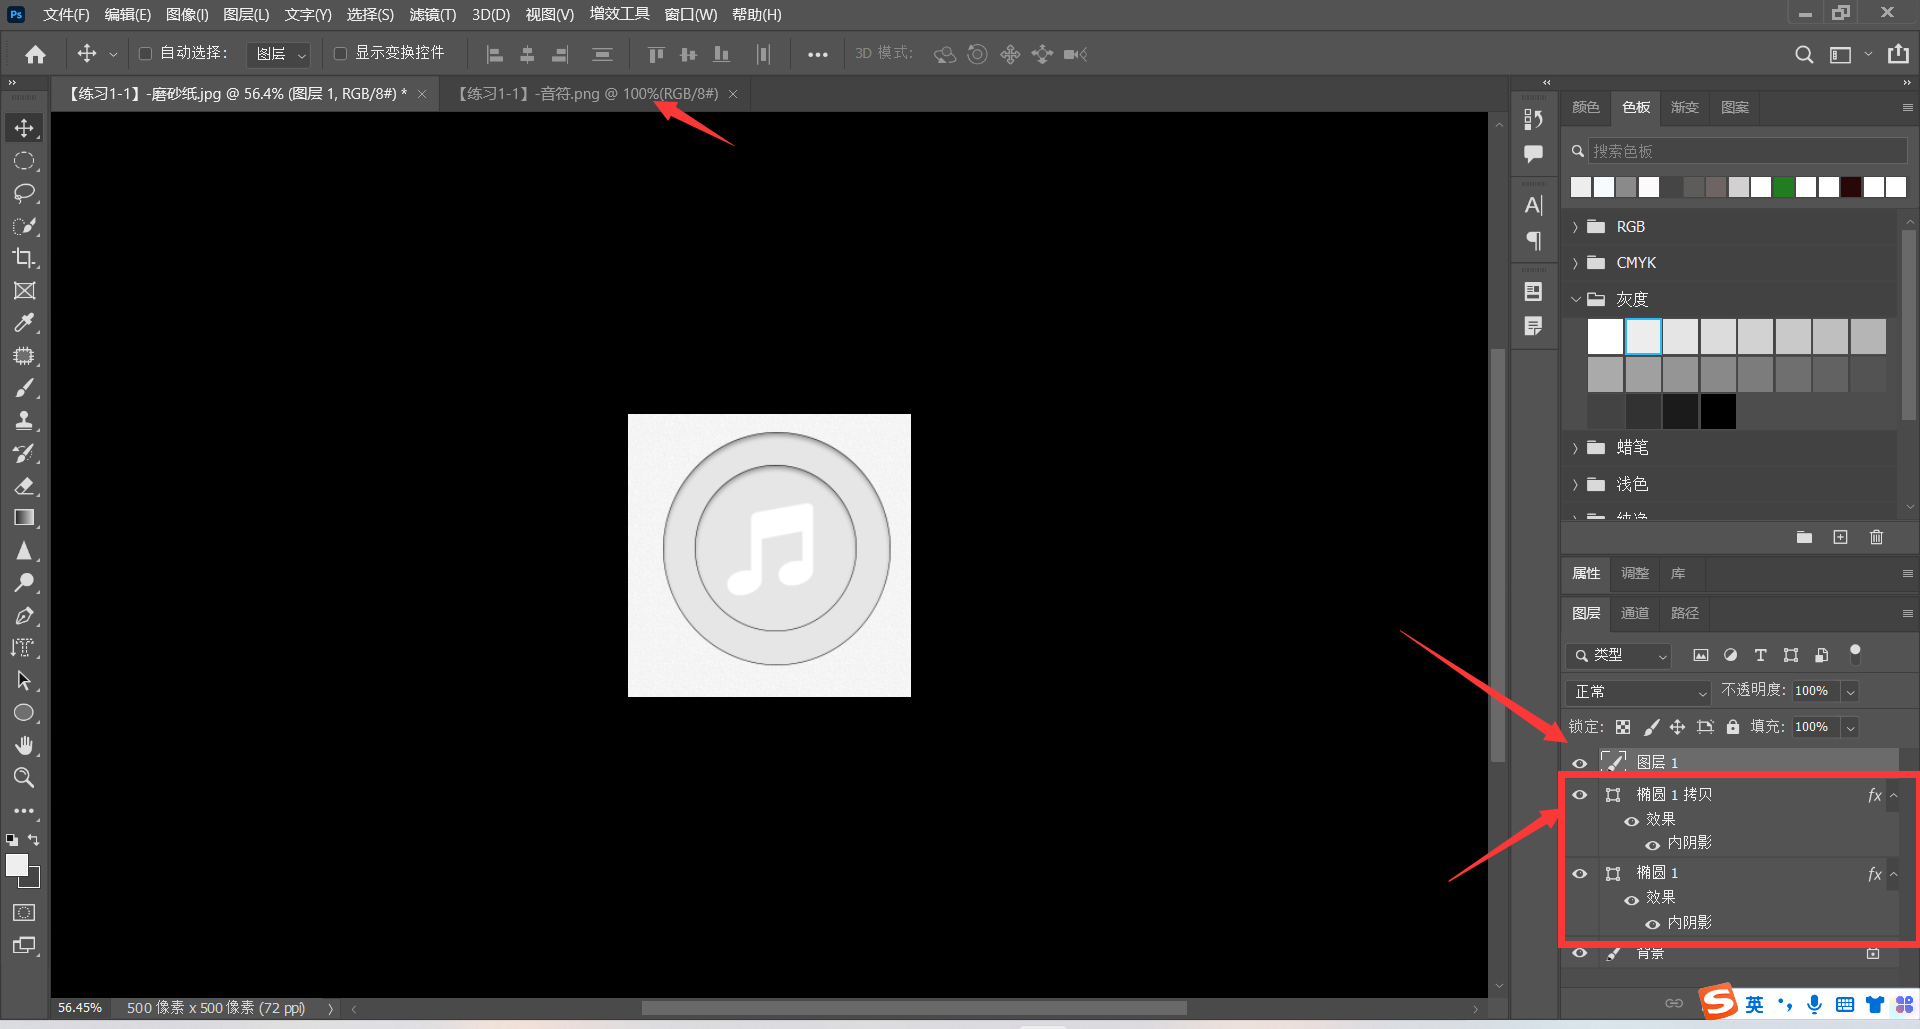
Task: Select the Quick Selection tool
Action: (x=24, y=226)
